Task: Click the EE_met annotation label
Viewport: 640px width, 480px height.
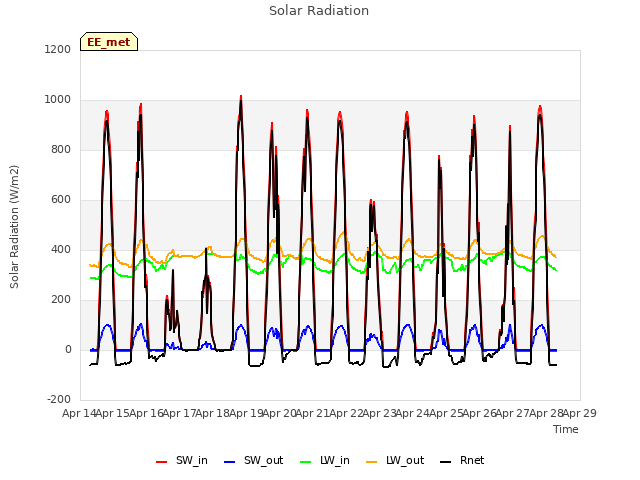Action: [109, 42]
